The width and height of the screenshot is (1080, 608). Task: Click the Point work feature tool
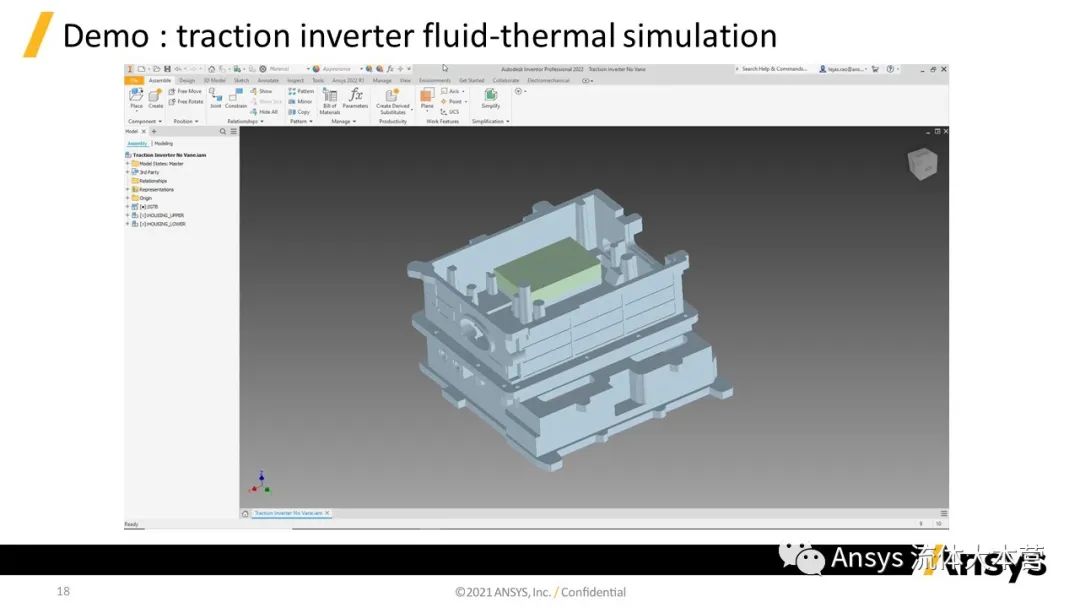click(x=453, y=101)
